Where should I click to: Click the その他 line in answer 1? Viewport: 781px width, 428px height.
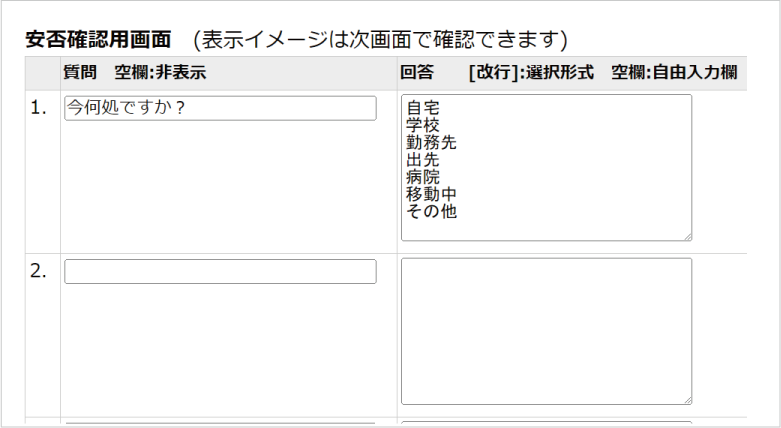pyautogui.click(x=431, y=211)
